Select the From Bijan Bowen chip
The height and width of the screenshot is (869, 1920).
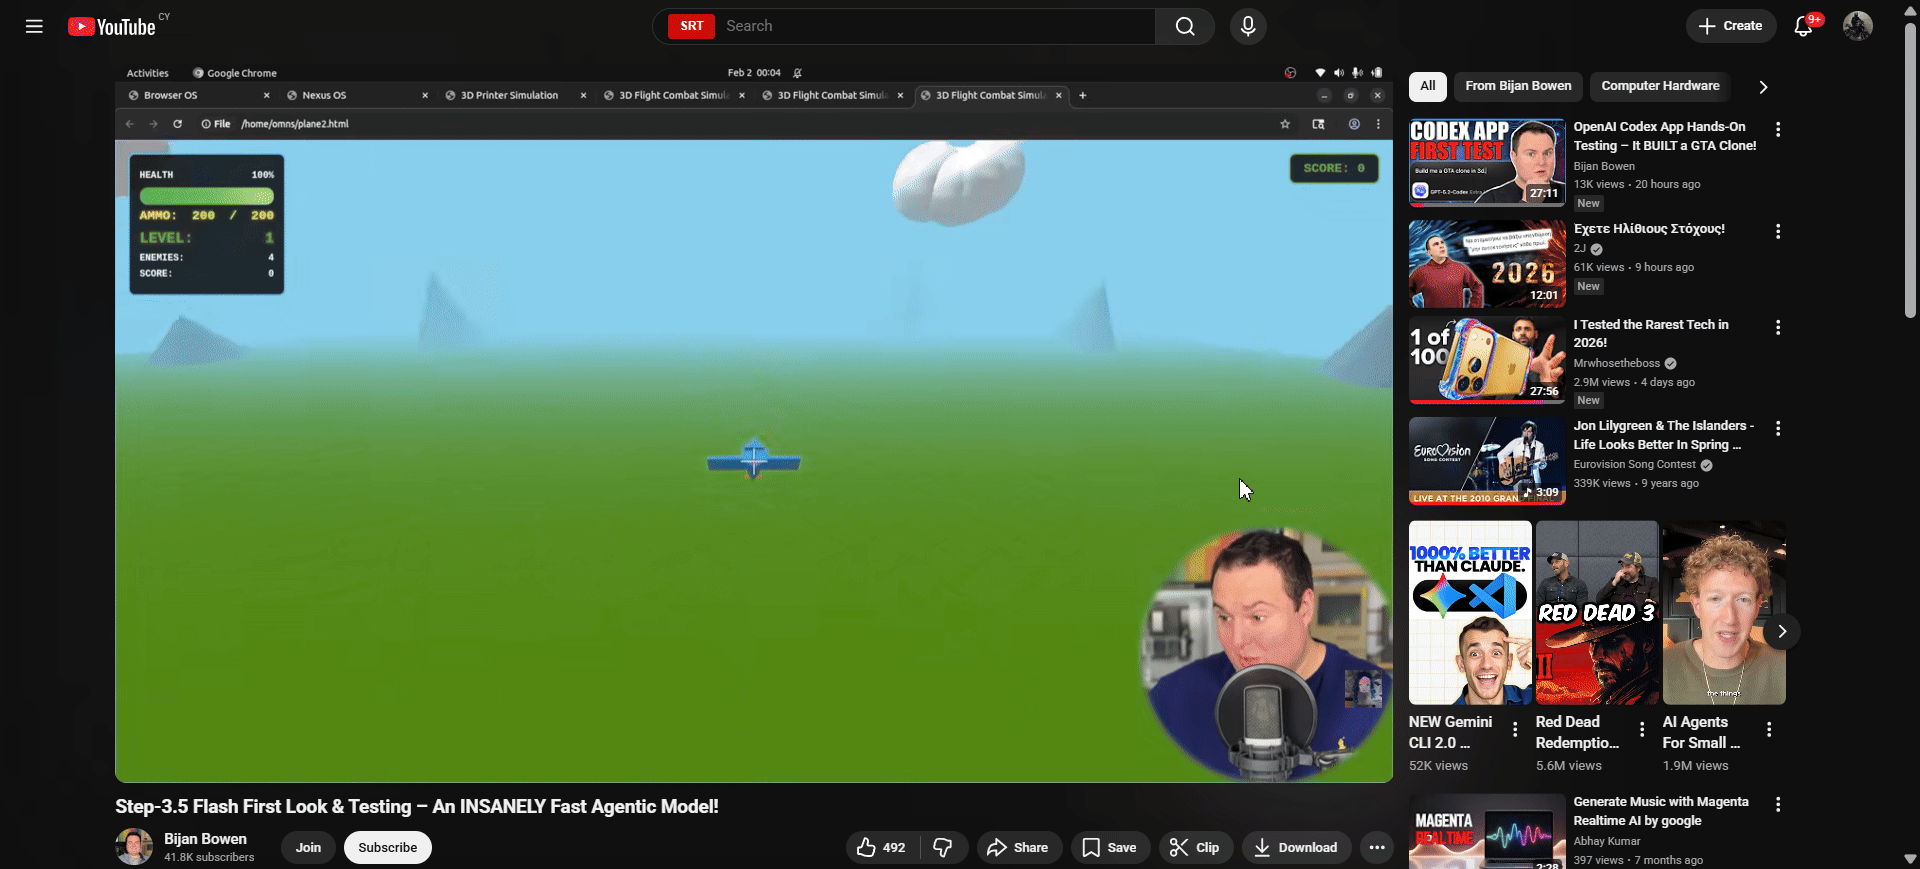[x=1518, y=86]
